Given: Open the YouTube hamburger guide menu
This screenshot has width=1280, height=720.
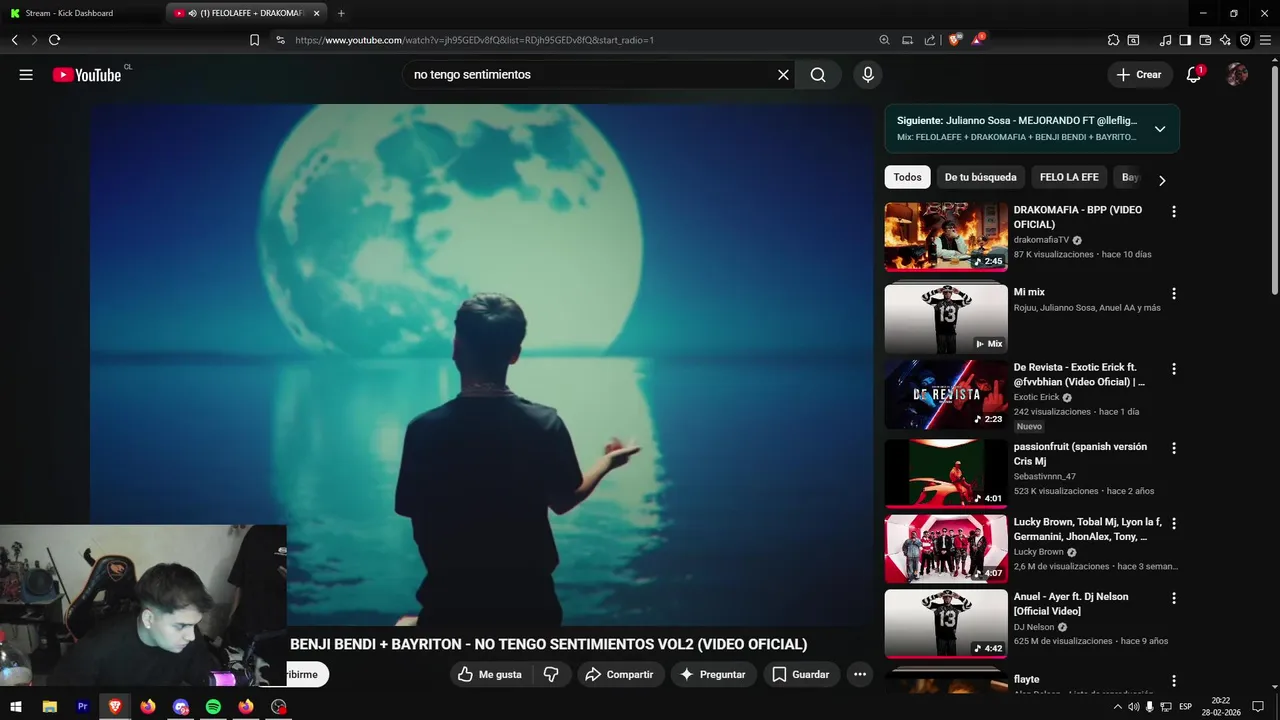Looking at the screenshot, I should coord(26,75).
